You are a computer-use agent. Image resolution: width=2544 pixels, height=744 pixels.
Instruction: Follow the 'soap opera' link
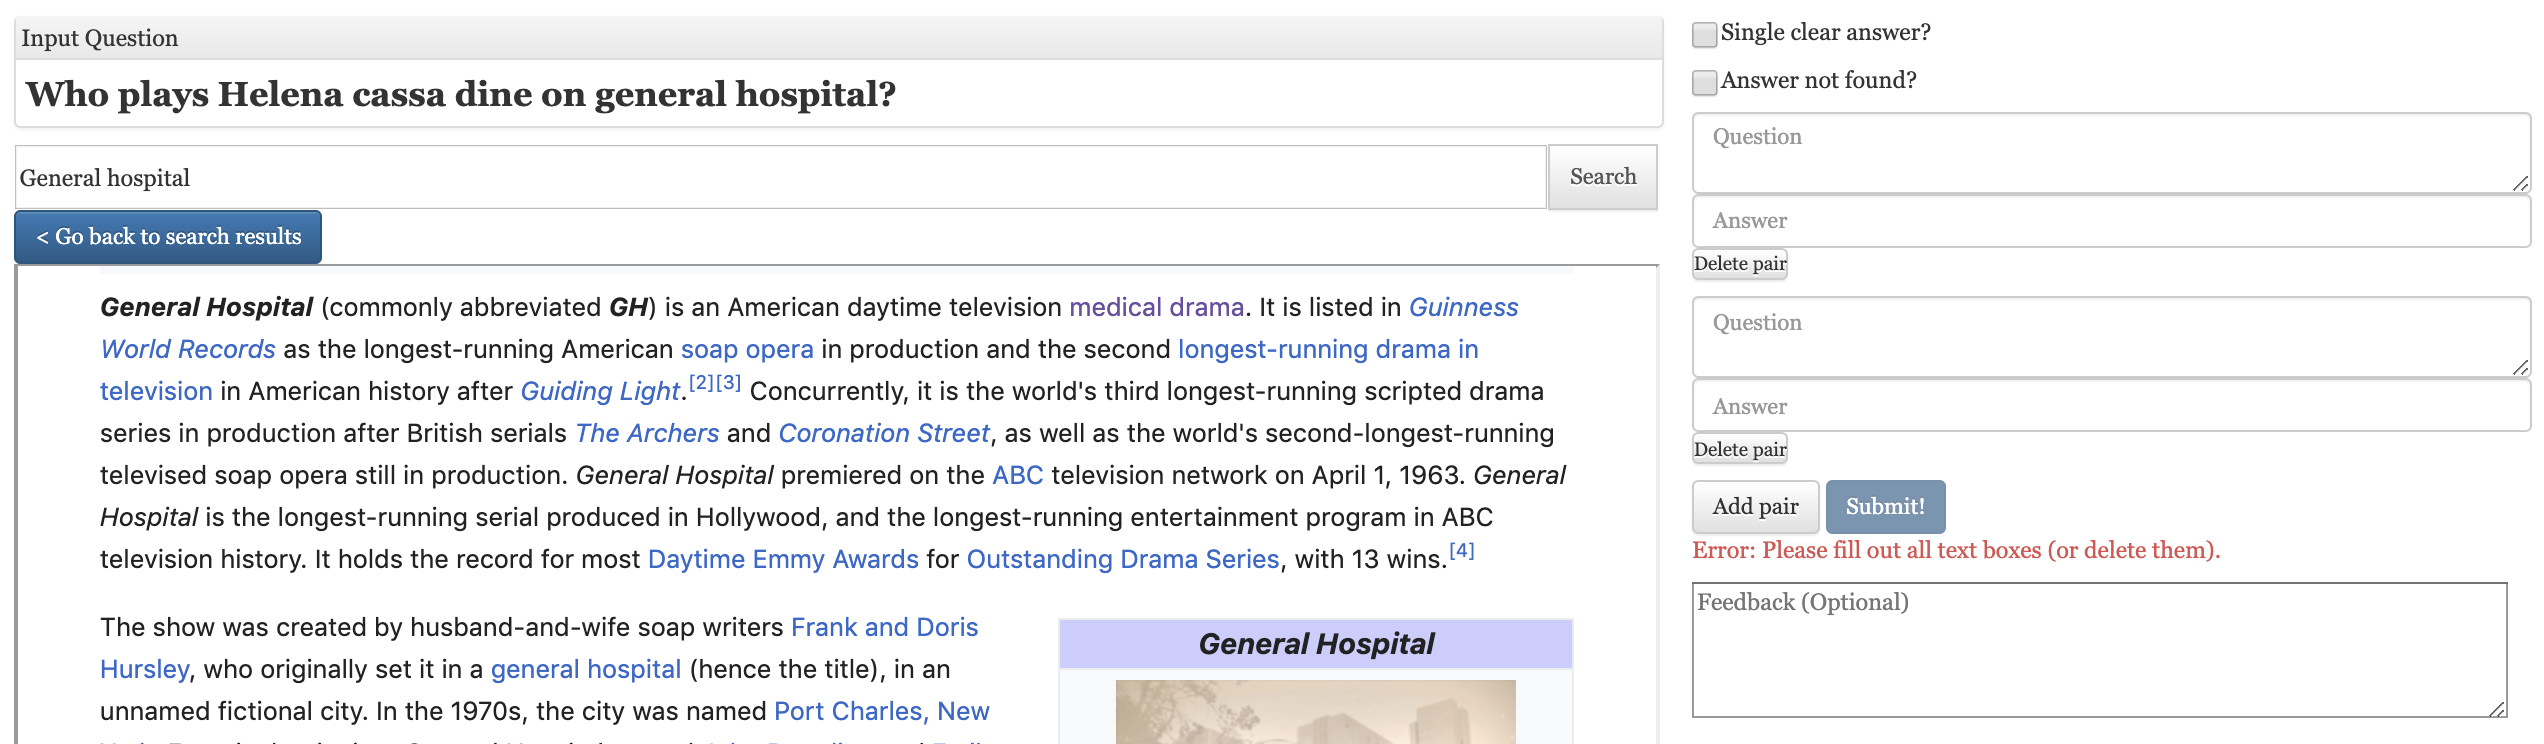pos(747,349)
